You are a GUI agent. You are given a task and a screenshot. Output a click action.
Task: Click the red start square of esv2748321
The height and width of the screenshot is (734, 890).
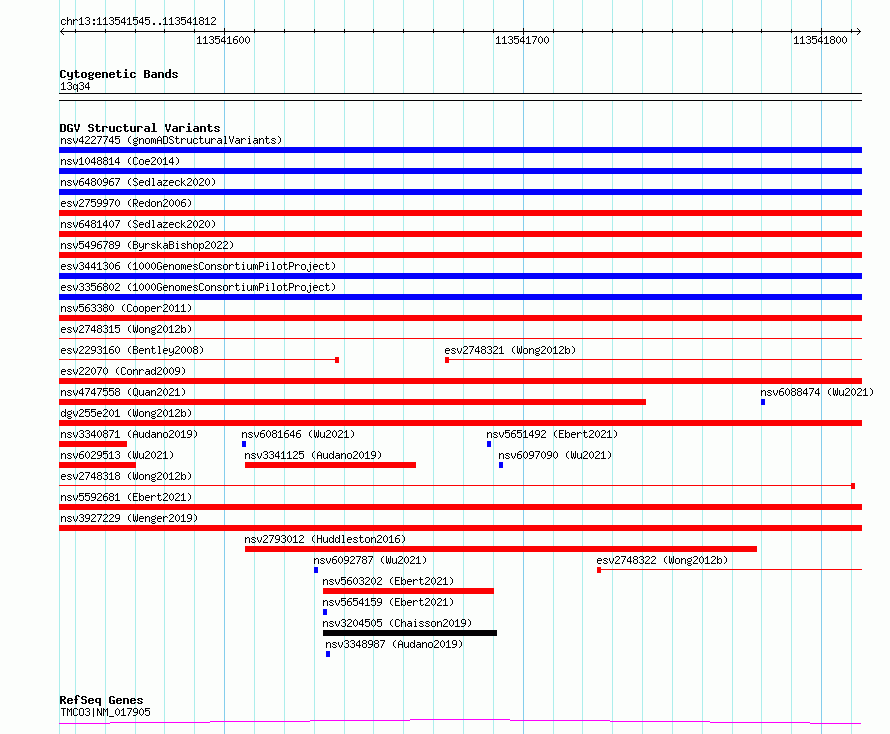point(447,360)
